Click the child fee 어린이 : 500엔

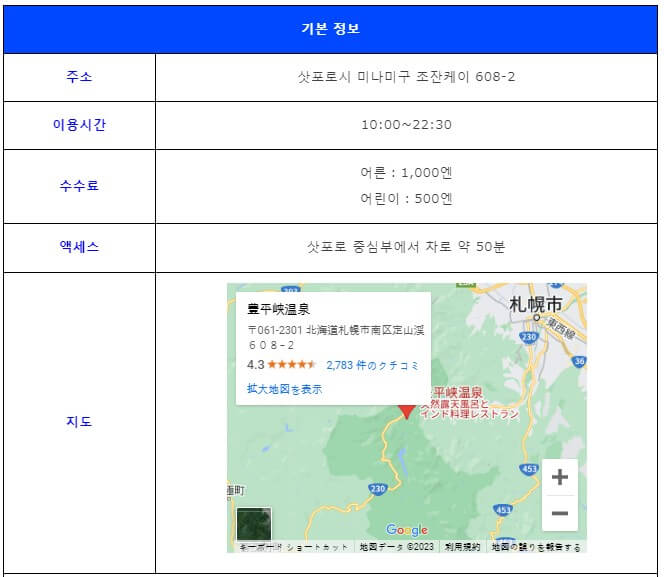click(x=407, y=198)
